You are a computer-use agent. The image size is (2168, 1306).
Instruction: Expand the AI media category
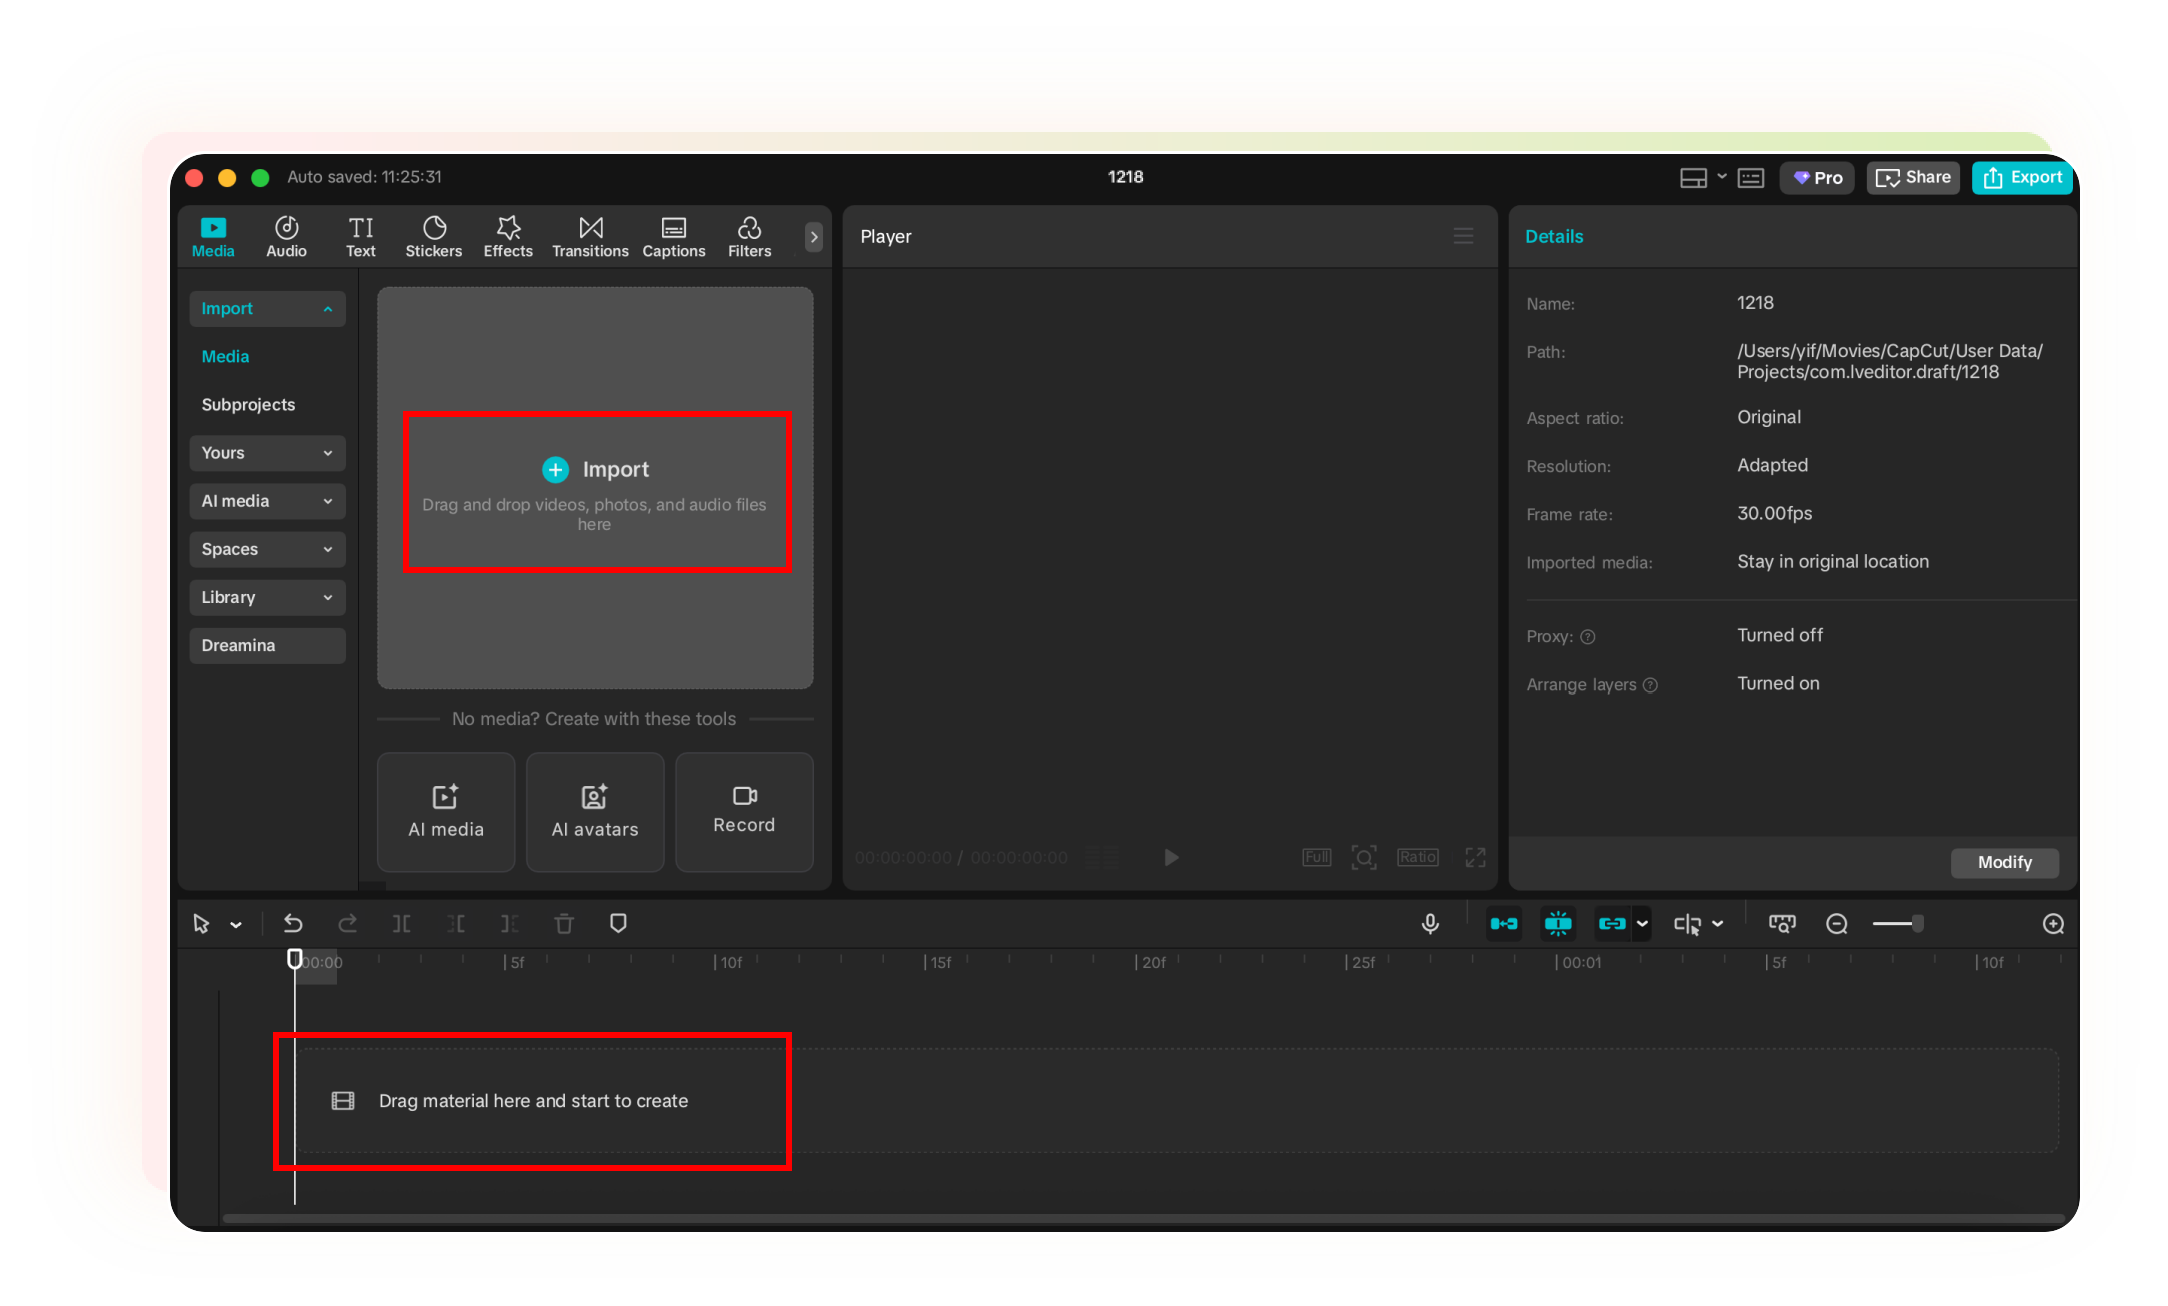click(267, 500)
